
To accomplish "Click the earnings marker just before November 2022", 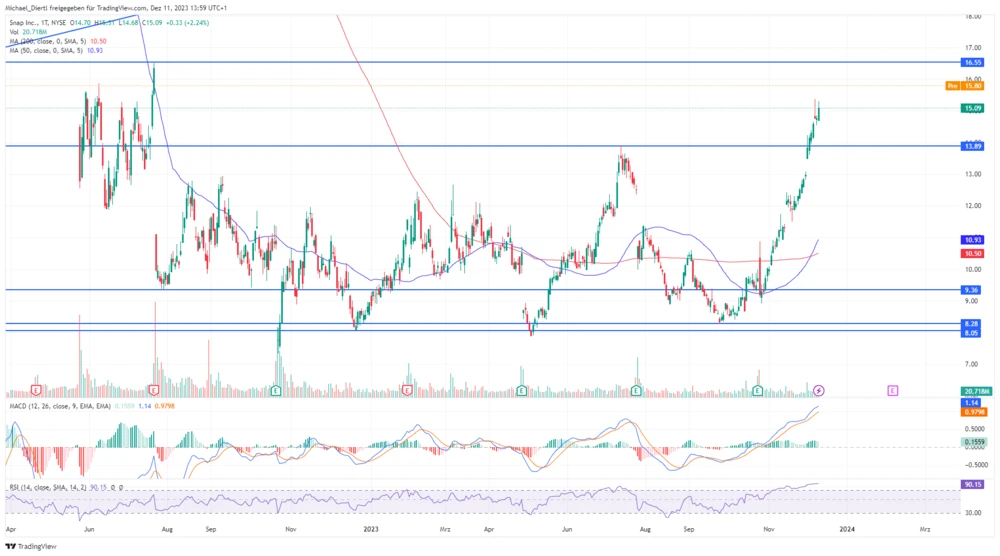I will coord(276,389).
